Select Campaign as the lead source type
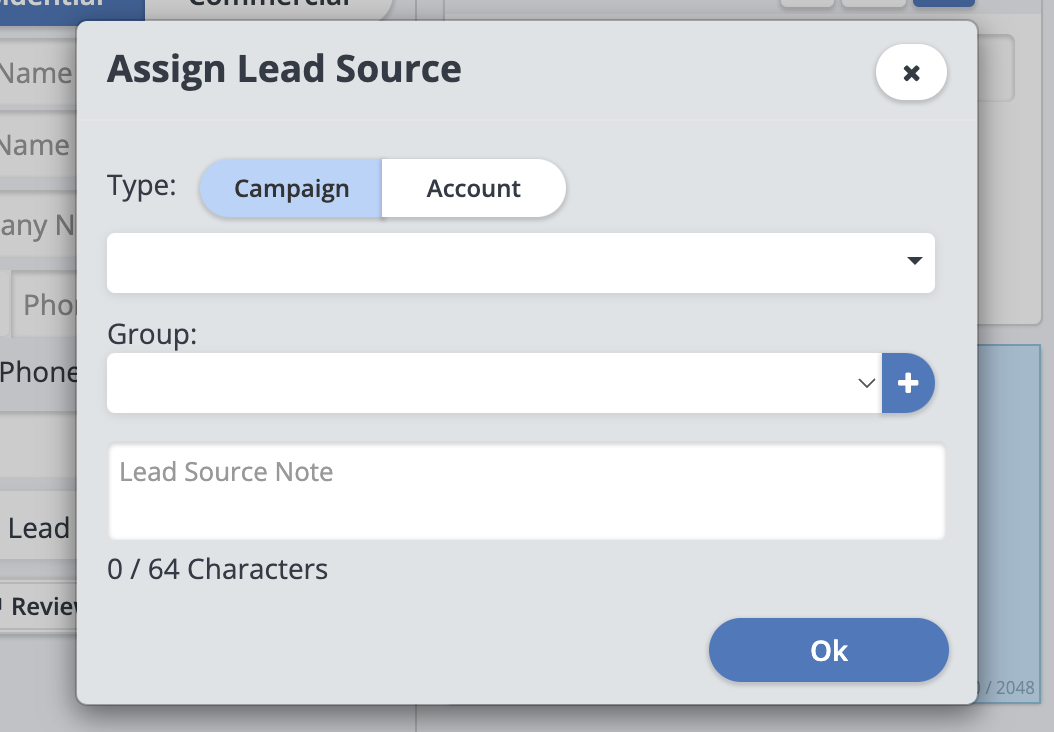 click(x=291, y=188)
